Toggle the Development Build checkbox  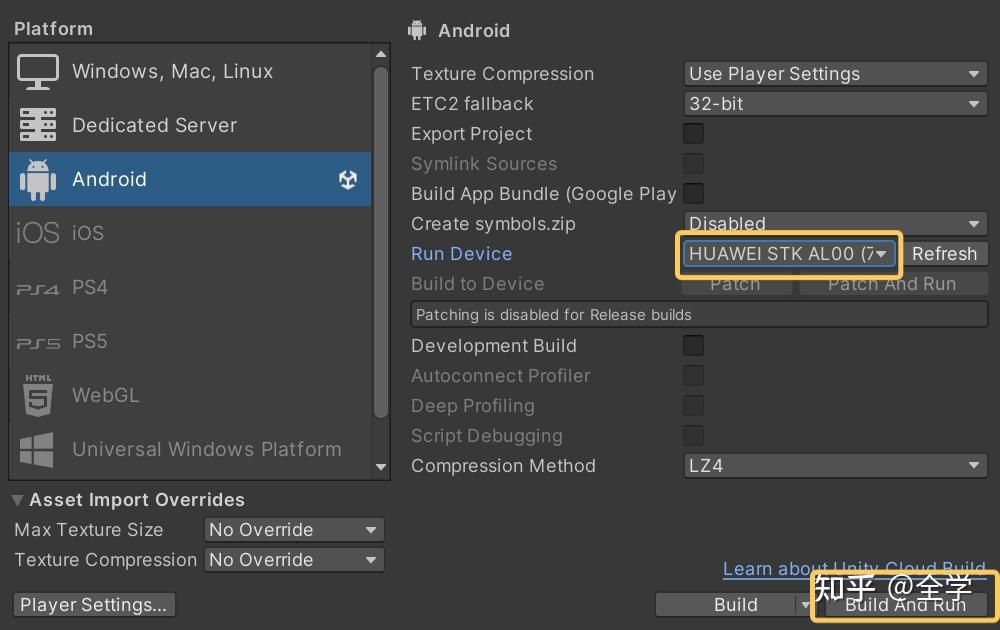pos(693,346)
